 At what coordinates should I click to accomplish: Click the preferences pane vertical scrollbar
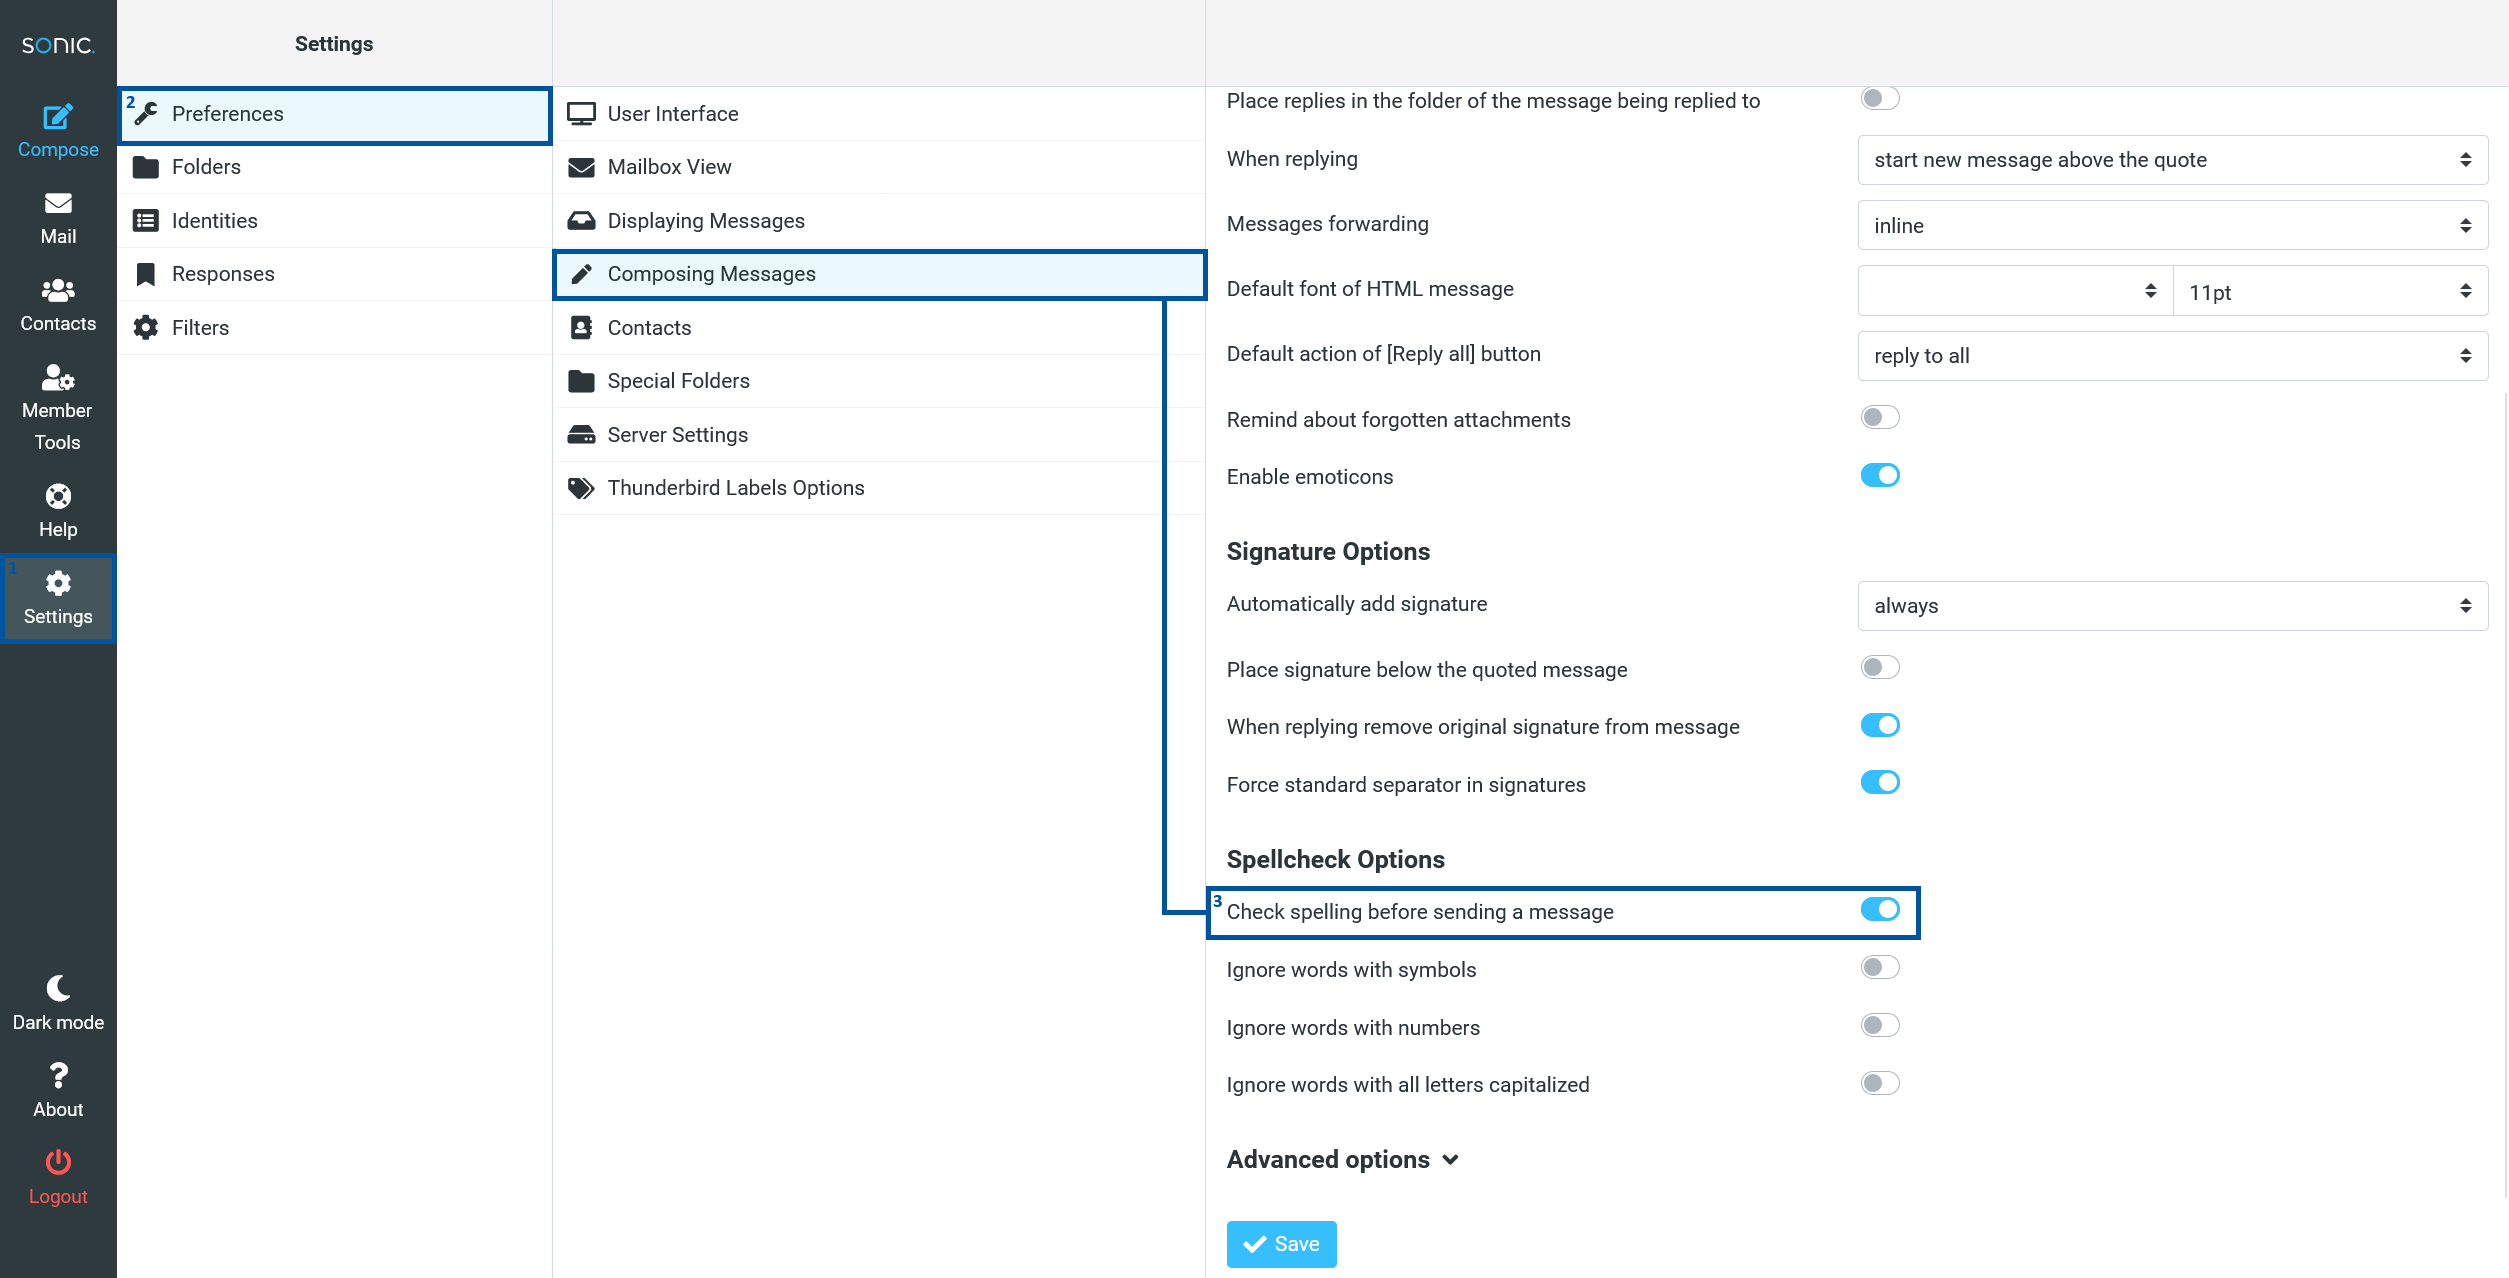pos(2504,795)
